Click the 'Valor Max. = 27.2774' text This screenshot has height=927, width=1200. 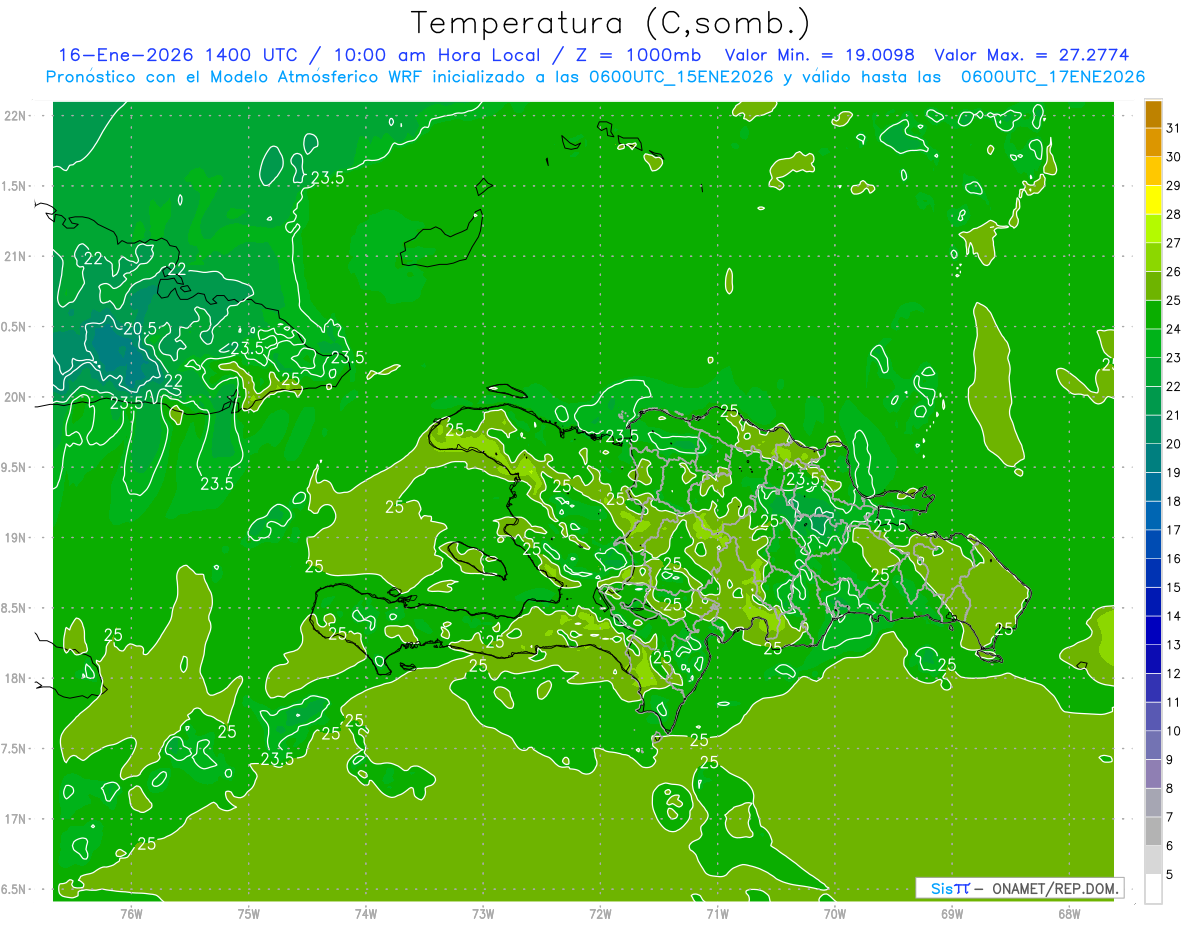(1031, 55)
